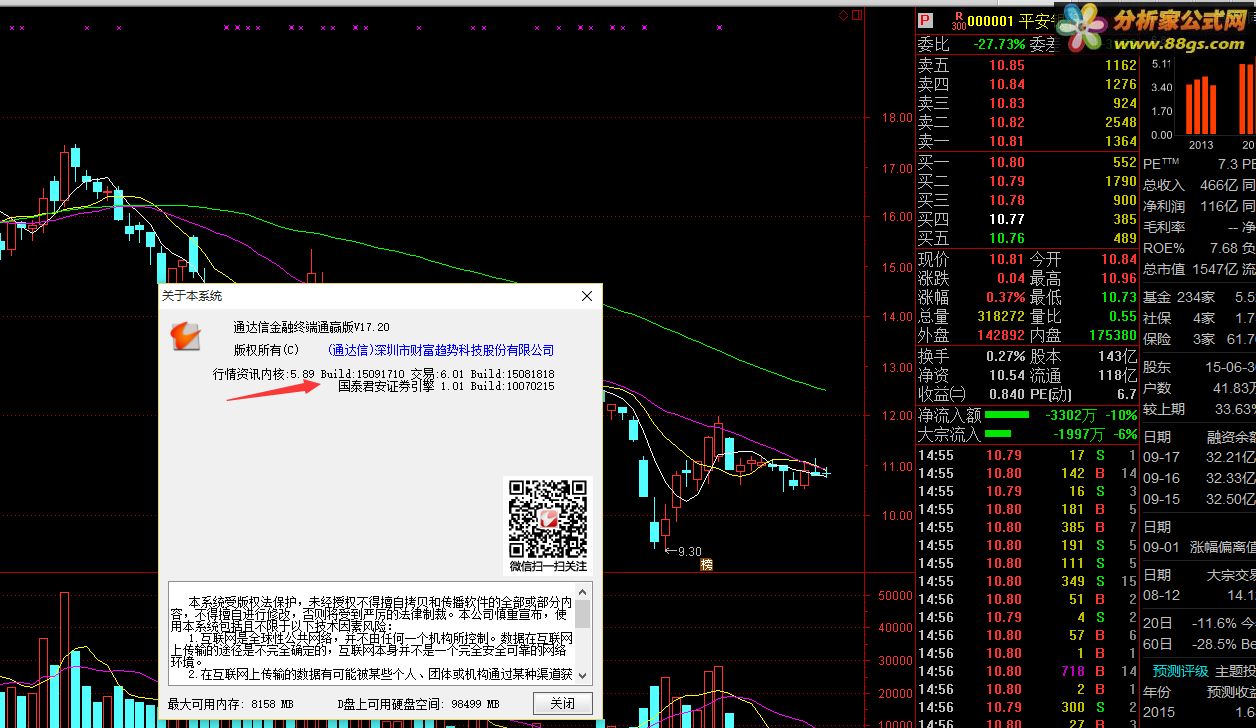Image resolution: width=1256 pixels, height=728 pixels.
Task: Click the 现价 value 10.81
Action: coord(1007,259)
